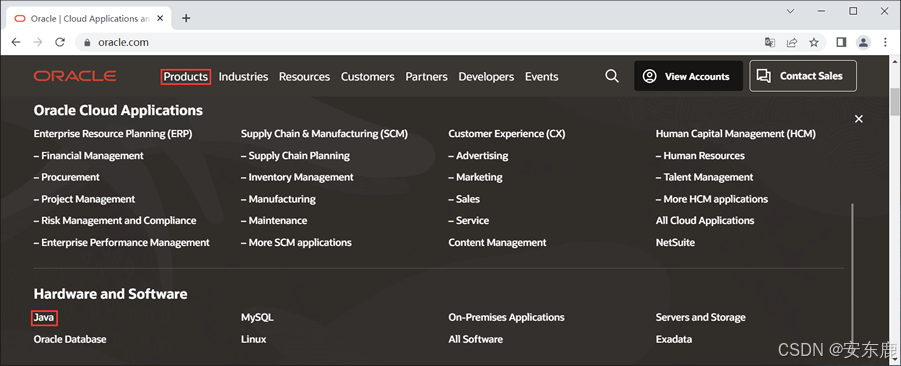This screenshot has width=901, height=366.
Task: Open the Chrome three-dot menu
Action: click(885, 42)
